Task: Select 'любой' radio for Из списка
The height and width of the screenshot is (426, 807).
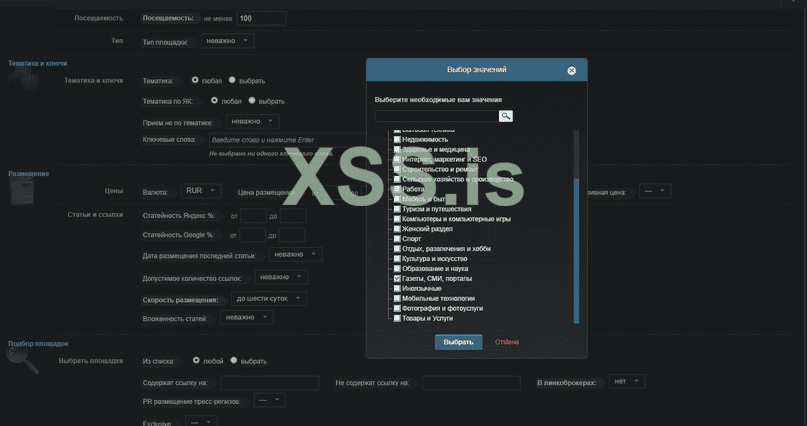Action: tap(196, 360)
